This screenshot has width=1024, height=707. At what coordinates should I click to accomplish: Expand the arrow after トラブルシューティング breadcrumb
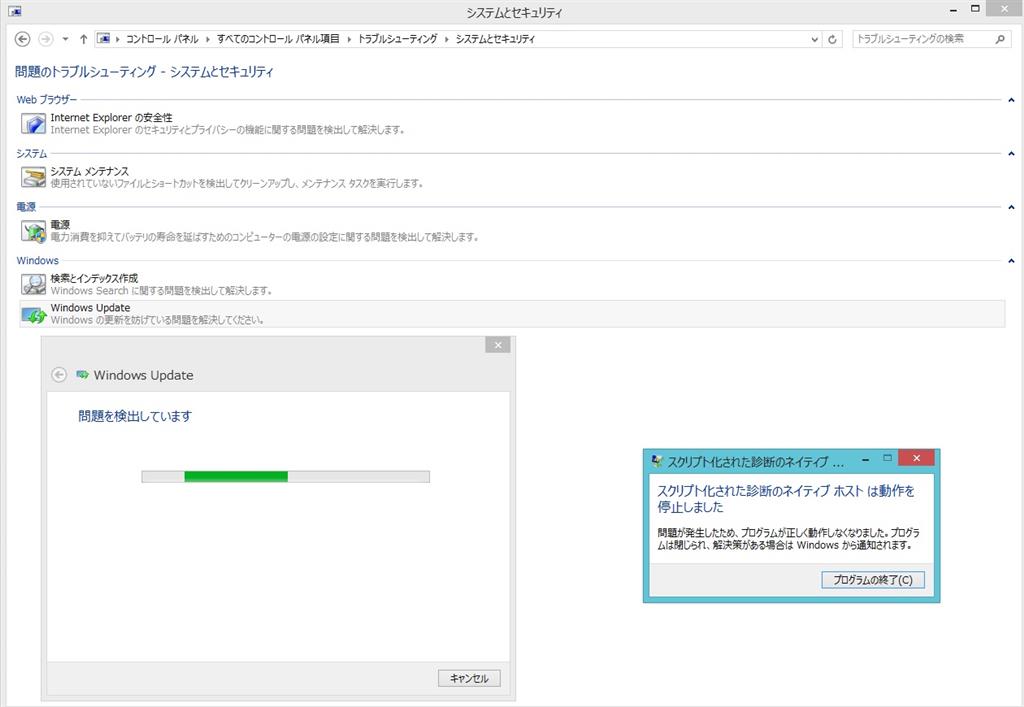[447, 39]
